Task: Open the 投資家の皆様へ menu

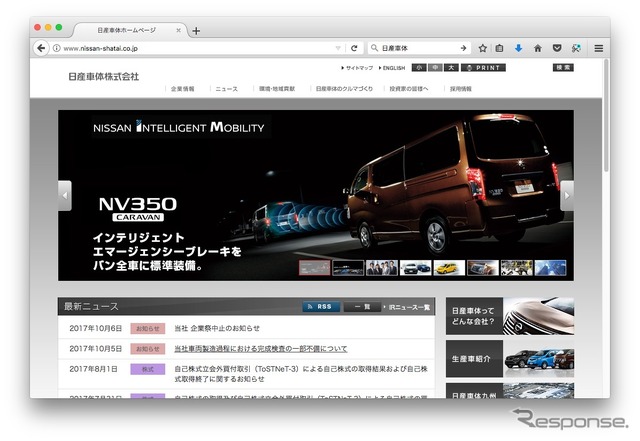Action: click(x=409, y=89)
